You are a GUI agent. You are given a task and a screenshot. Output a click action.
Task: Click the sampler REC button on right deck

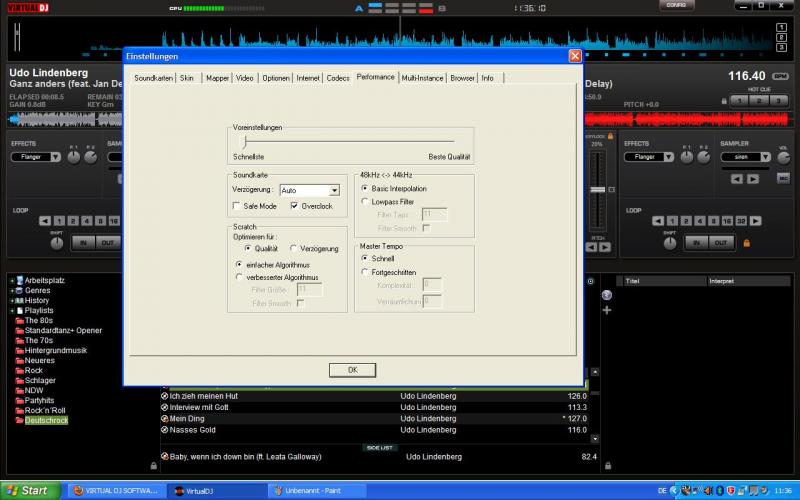(783, 178)
